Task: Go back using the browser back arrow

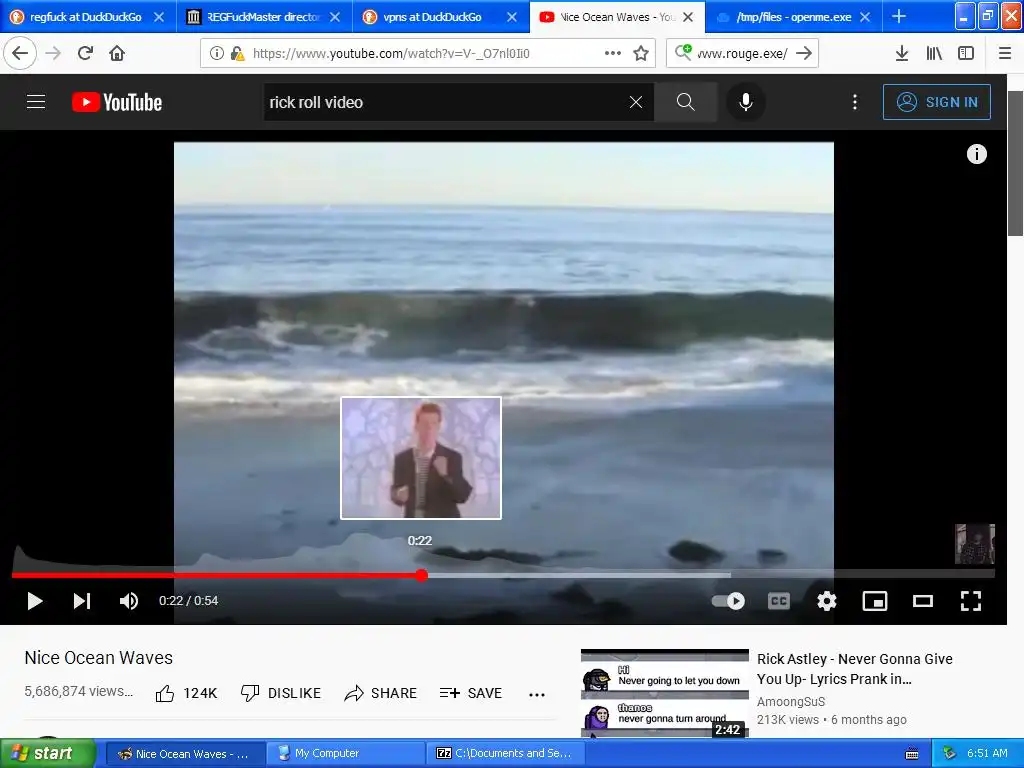Action: pyautogui.click(x=20, y=53)
